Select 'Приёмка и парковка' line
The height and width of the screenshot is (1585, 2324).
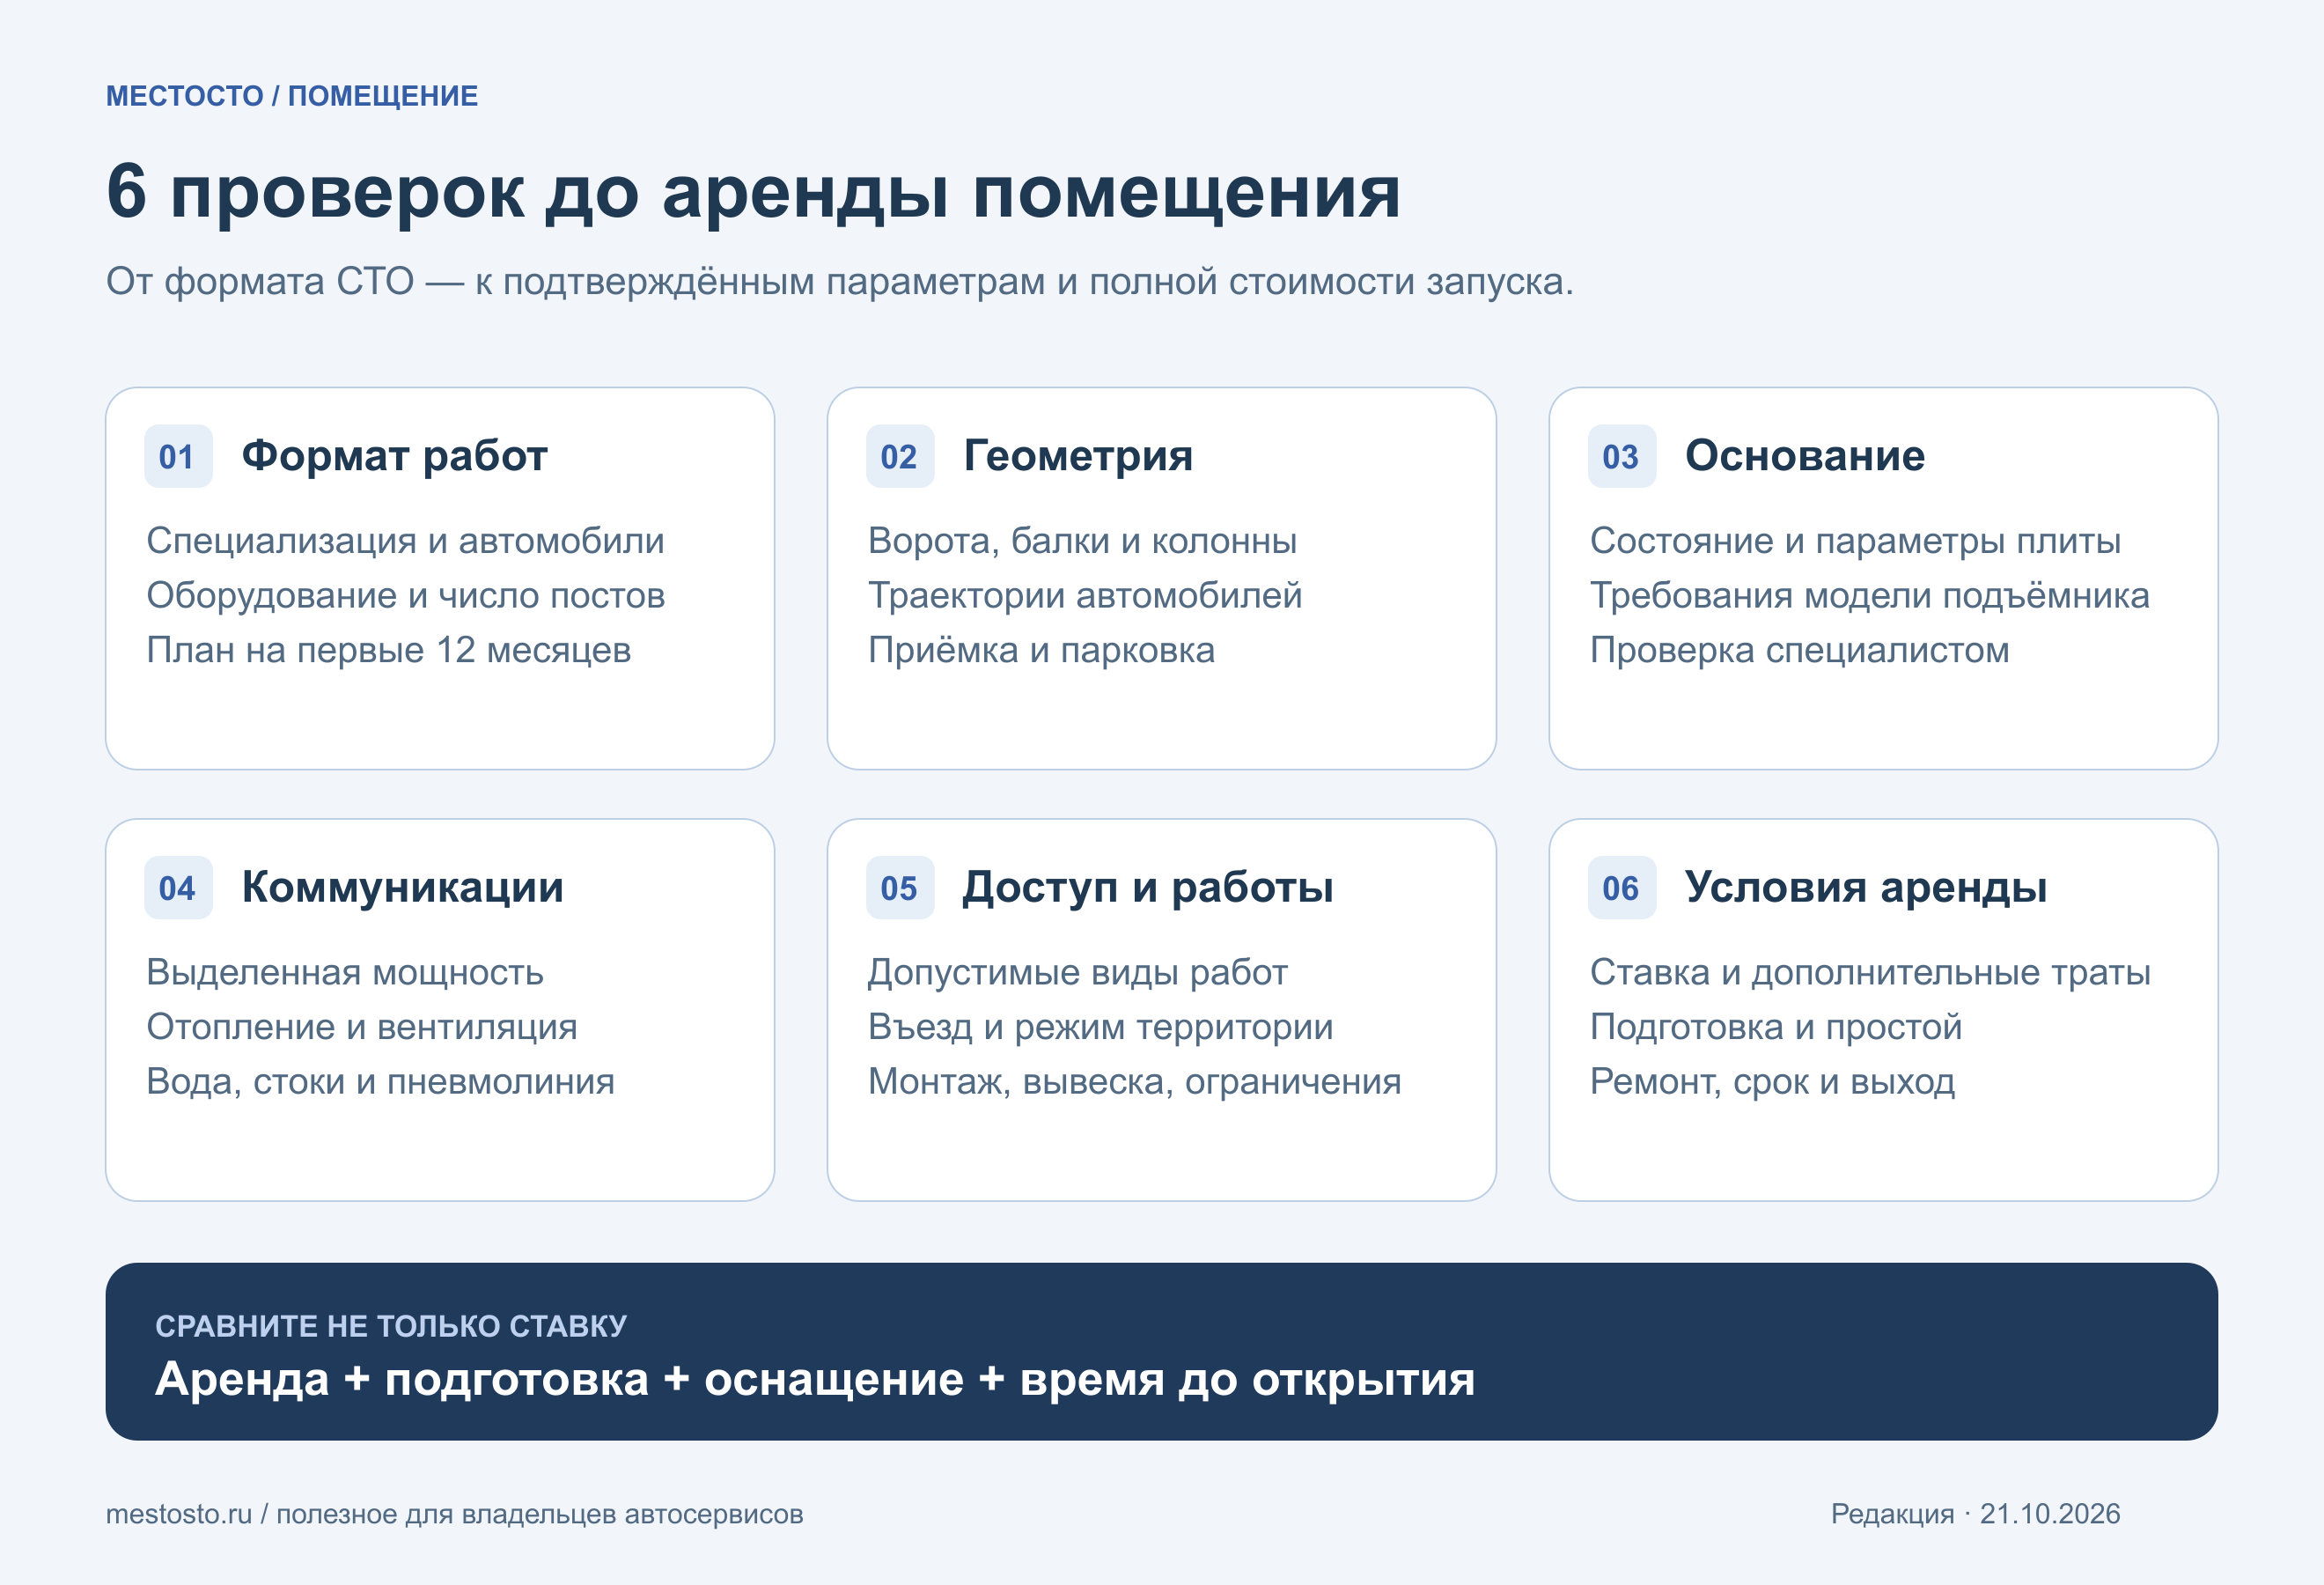1041,650
